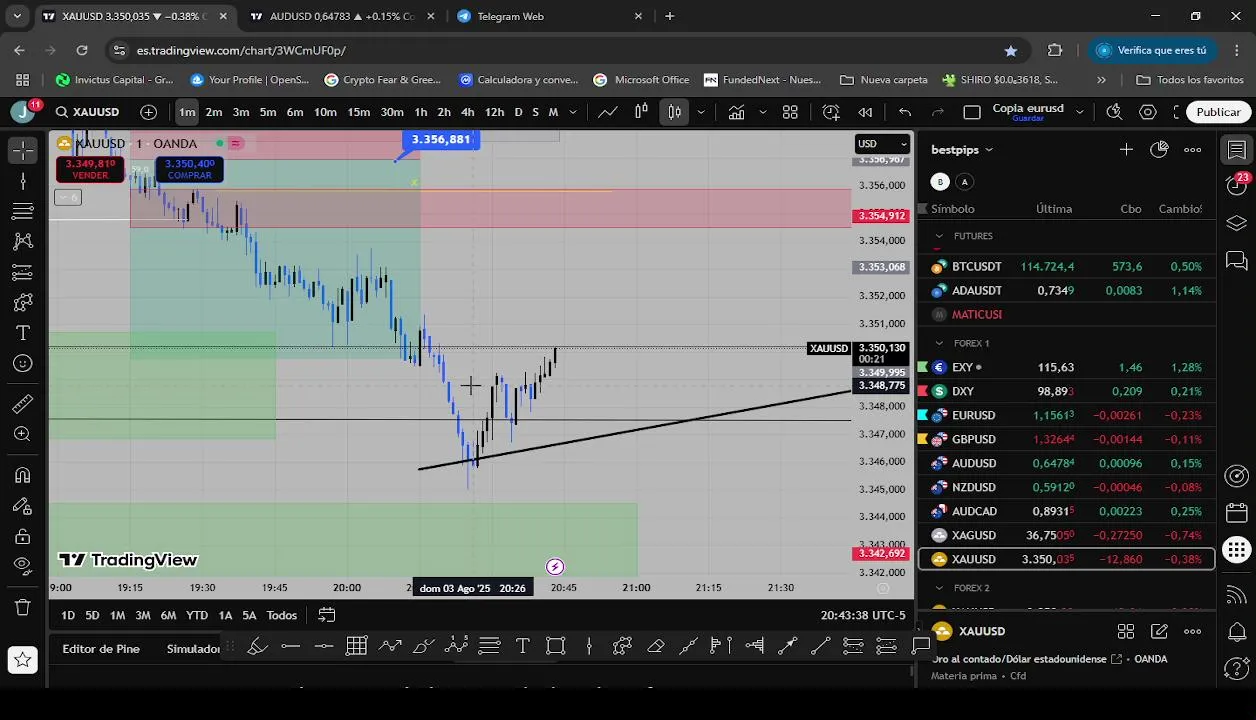Select the ruler measure tool

coord(23,404)
